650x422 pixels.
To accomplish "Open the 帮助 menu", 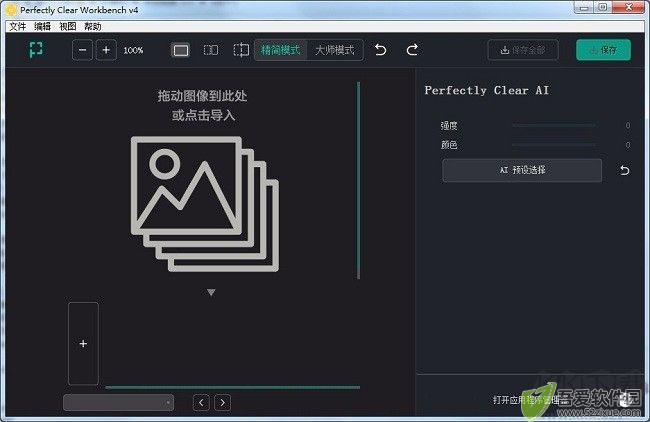I will 92,27.
